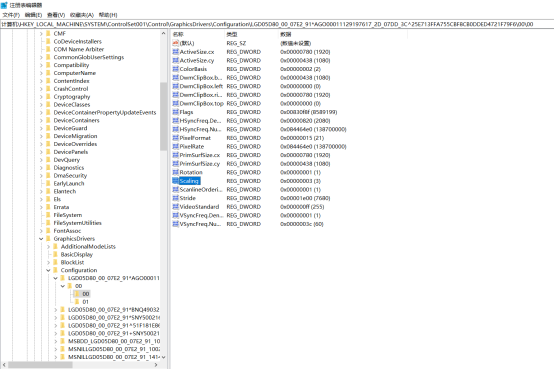Select the Scaling DWORD value icon
The height and width of the screenshot is (370, 554).
point(176,181)
